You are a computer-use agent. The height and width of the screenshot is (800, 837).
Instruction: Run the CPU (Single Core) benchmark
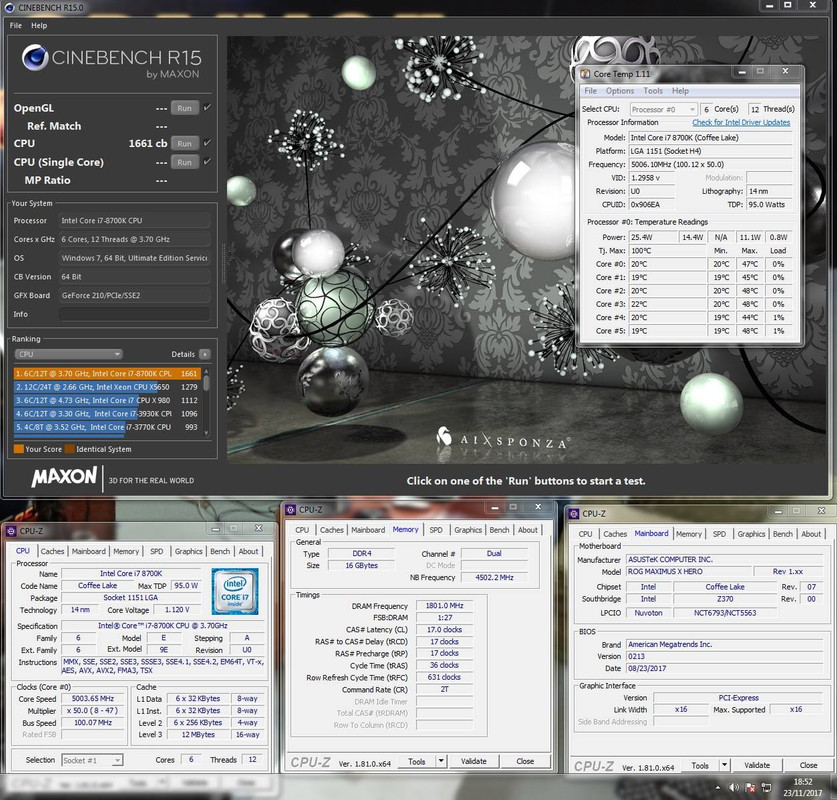pyautogui.click(x=185, y=162)
